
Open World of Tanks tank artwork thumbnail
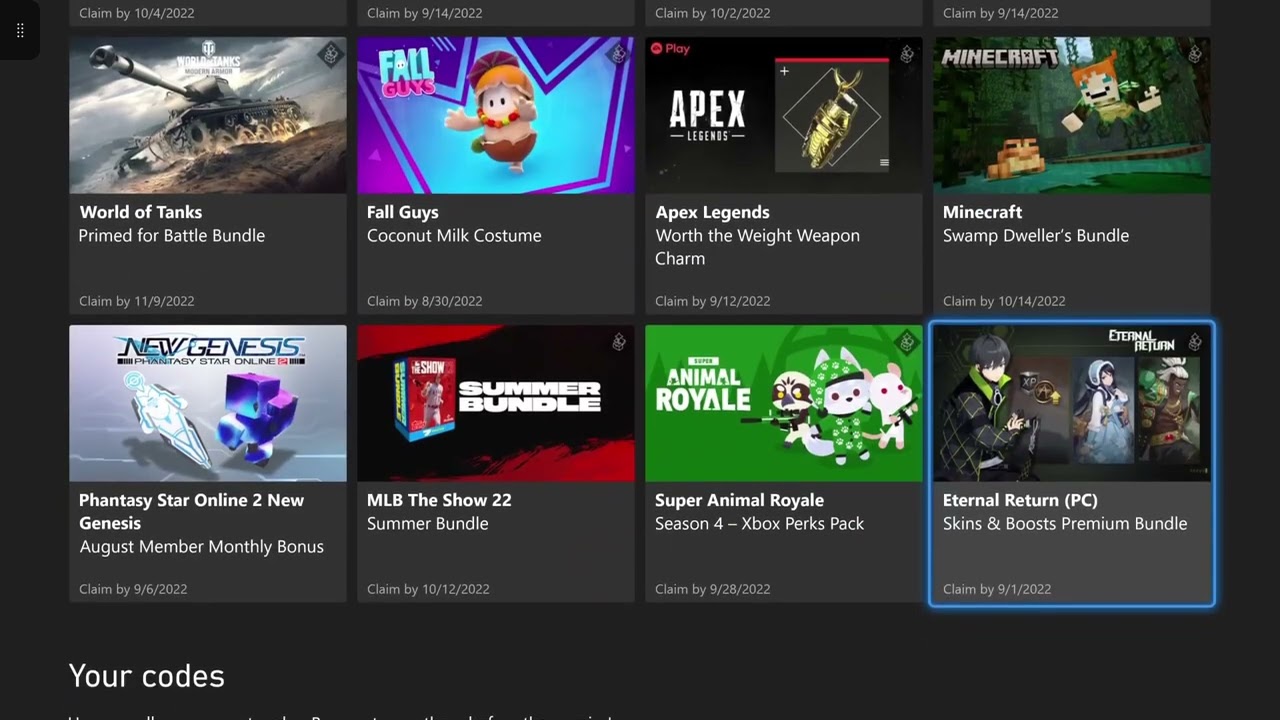tap(208, 115)
